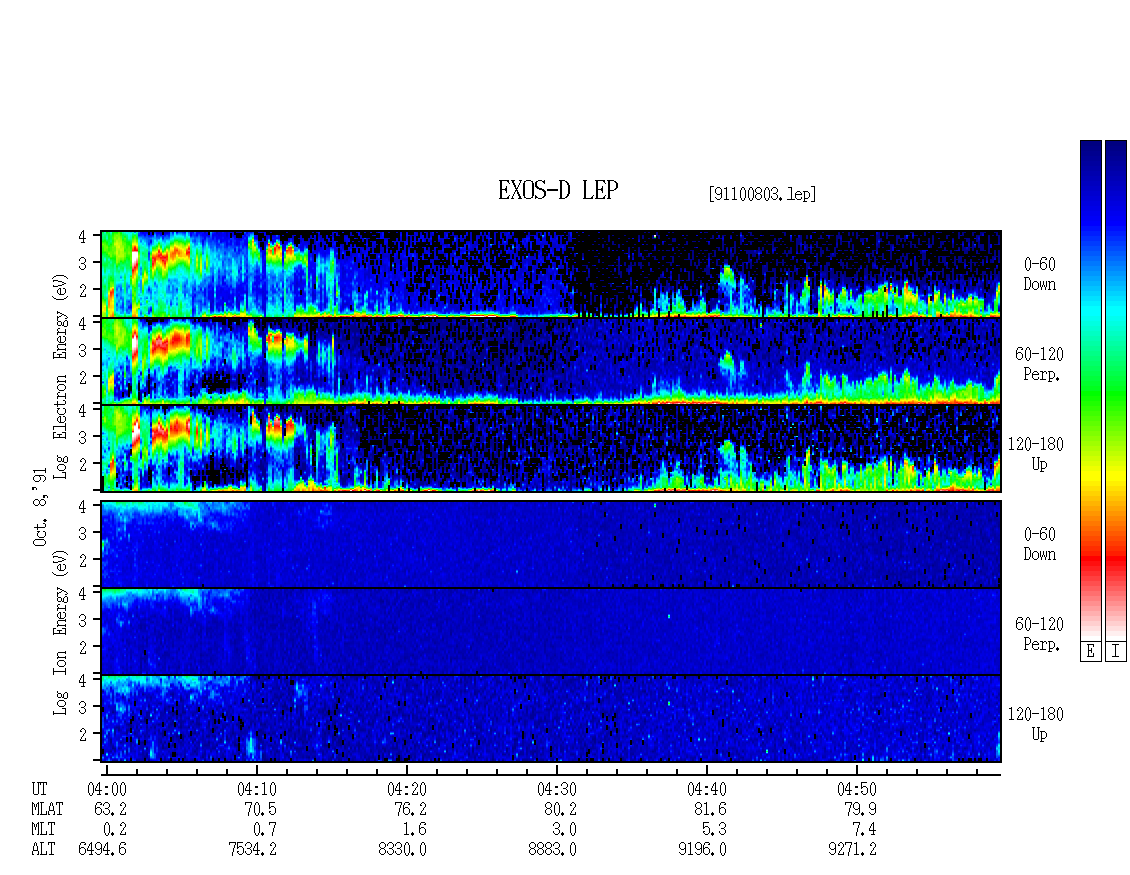Pick the MLT value 0.2

(x=115, y=830)
